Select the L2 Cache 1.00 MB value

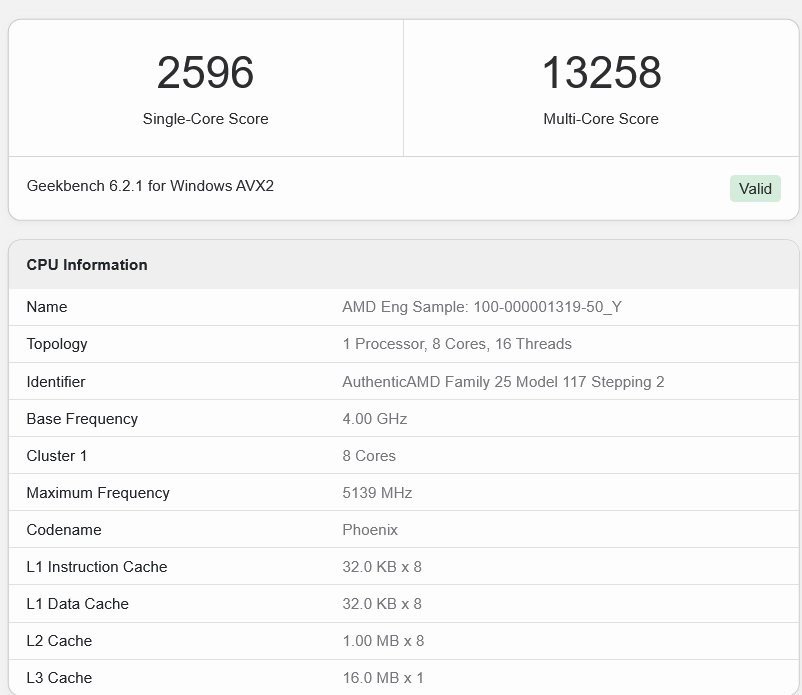[381, 640]
